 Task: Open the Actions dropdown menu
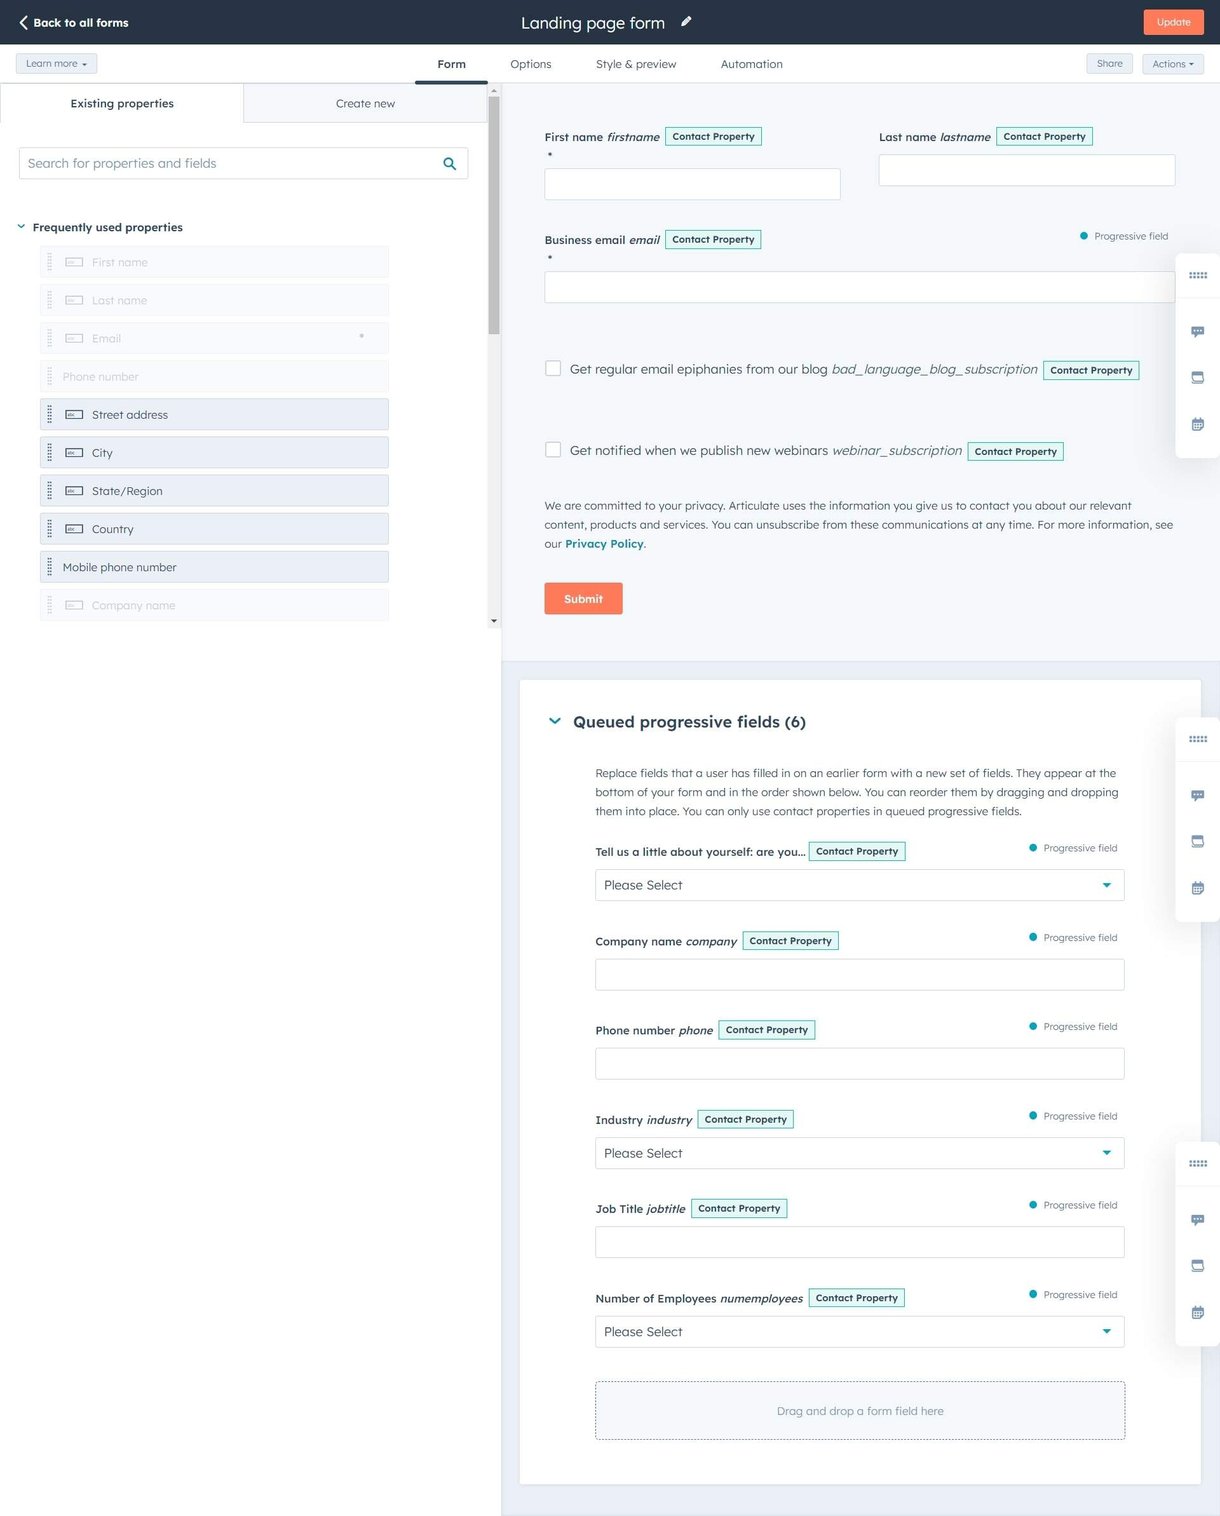tap(1172, 64)
